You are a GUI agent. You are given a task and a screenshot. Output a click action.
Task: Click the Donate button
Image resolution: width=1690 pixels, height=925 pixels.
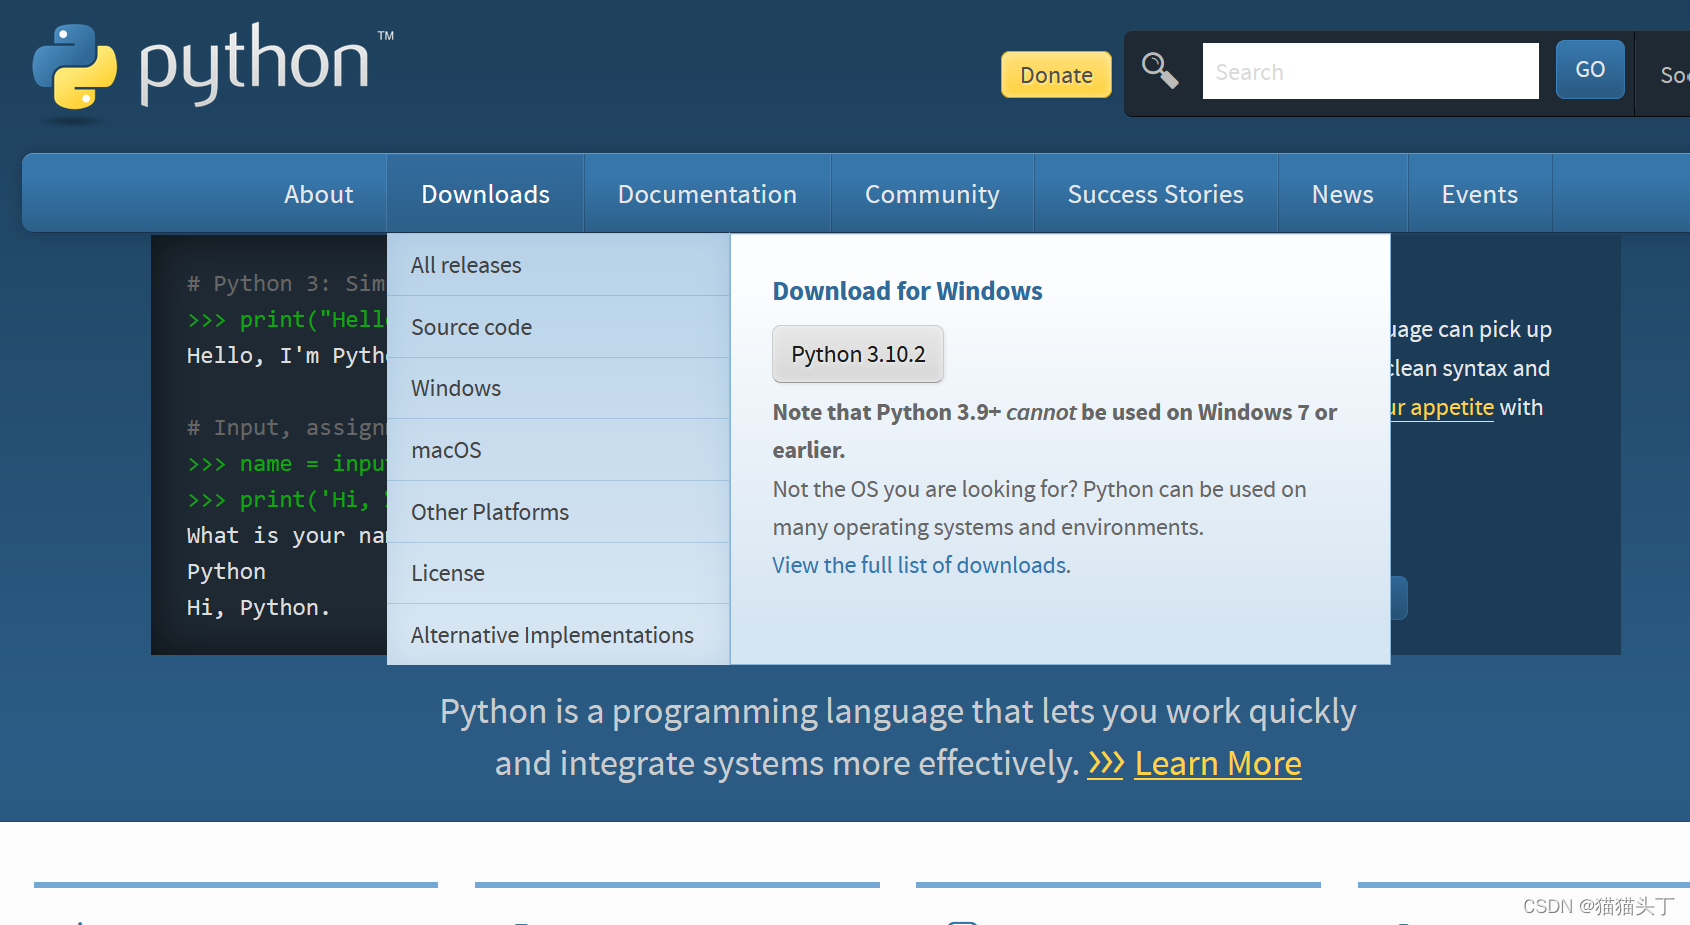tap(1056, 75)
